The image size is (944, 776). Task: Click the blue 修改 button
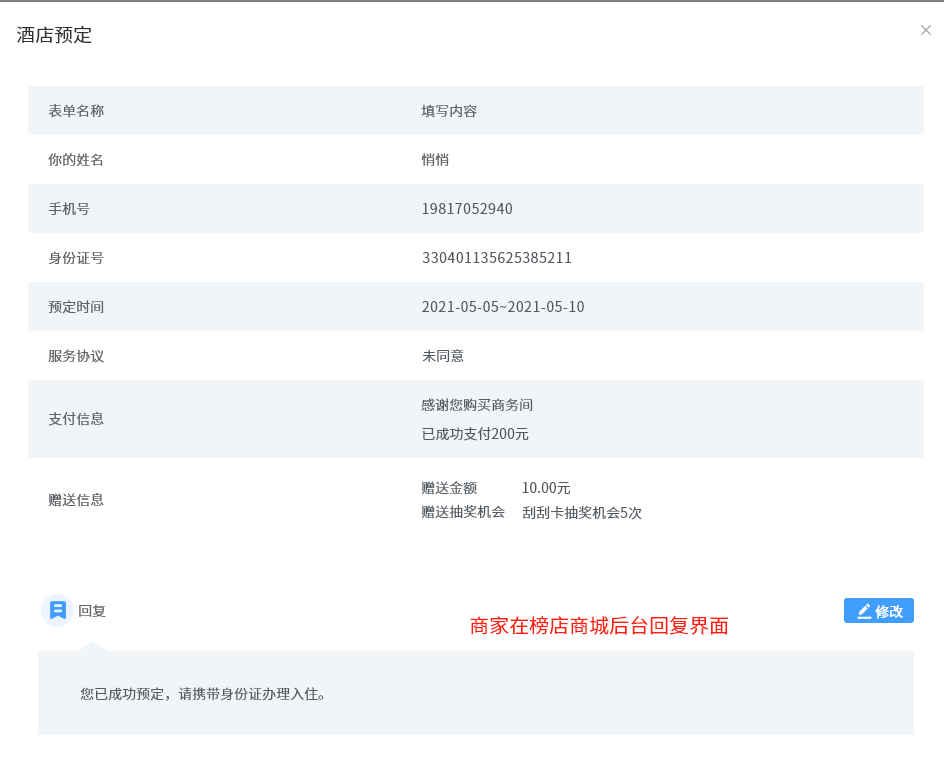click(x=878, y=610)
